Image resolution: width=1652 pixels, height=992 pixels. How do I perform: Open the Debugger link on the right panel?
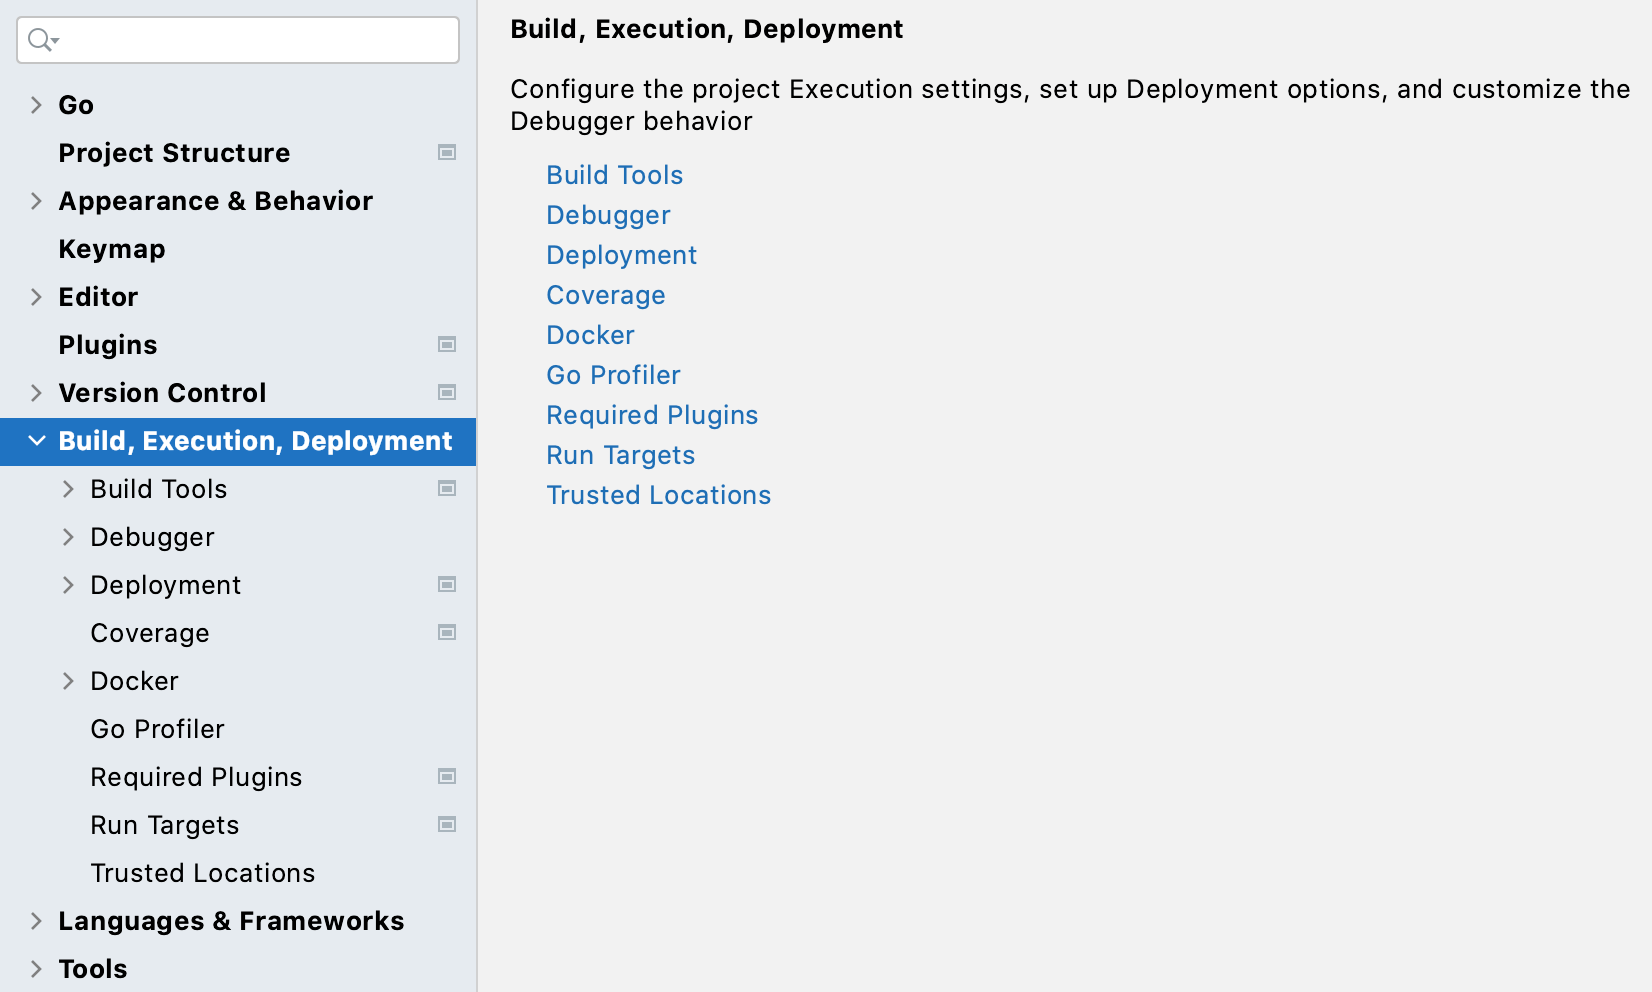pos(607,214)
